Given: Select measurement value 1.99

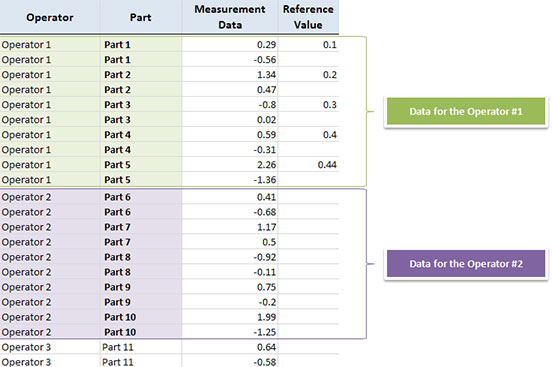Looking at the screenshot, I should [x=230, y=317].
